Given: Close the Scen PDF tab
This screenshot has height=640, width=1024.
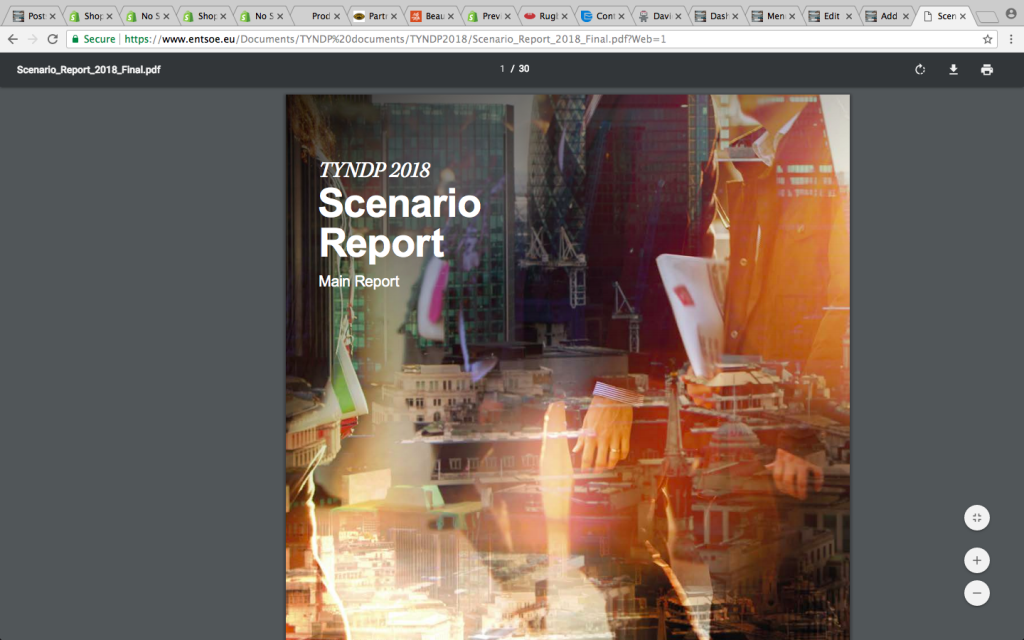Looking at the screenshot, I should (963, 16).
